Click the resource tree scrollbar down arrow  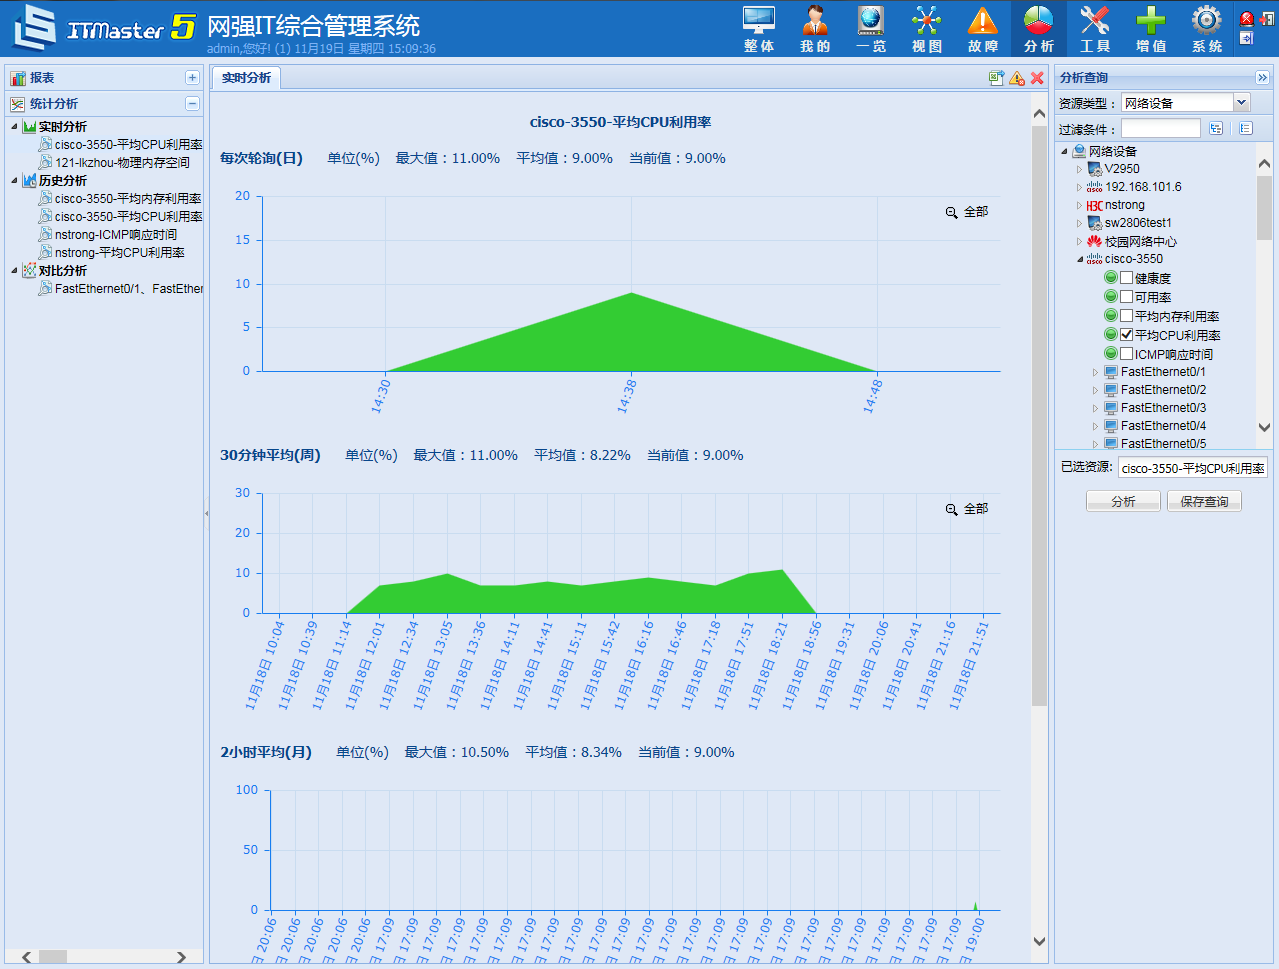point(1264,427)
